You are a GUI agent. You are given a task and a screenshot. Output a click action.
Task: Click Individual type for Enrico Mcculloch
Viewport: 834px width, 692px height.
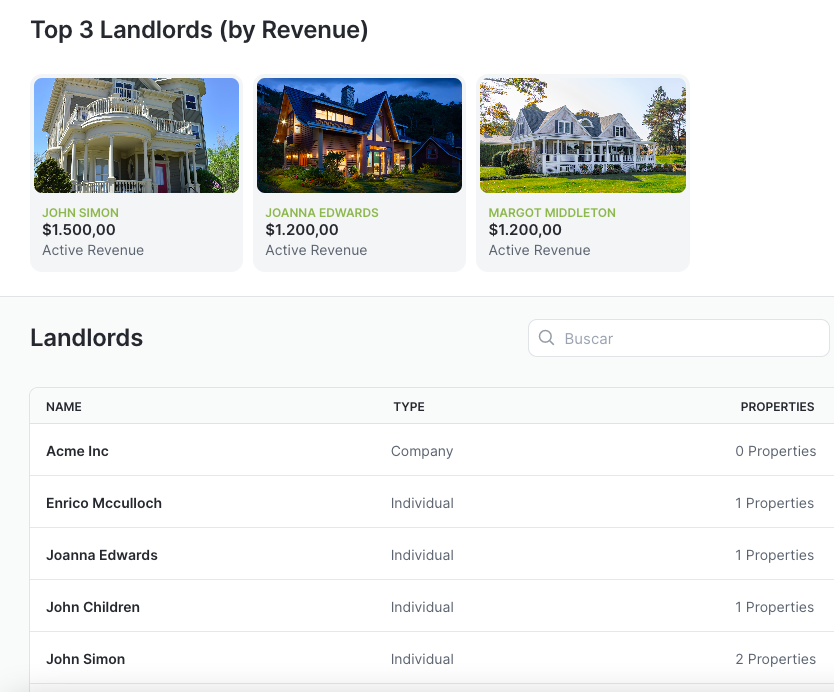pyautogui.click(x=422, y=503)
